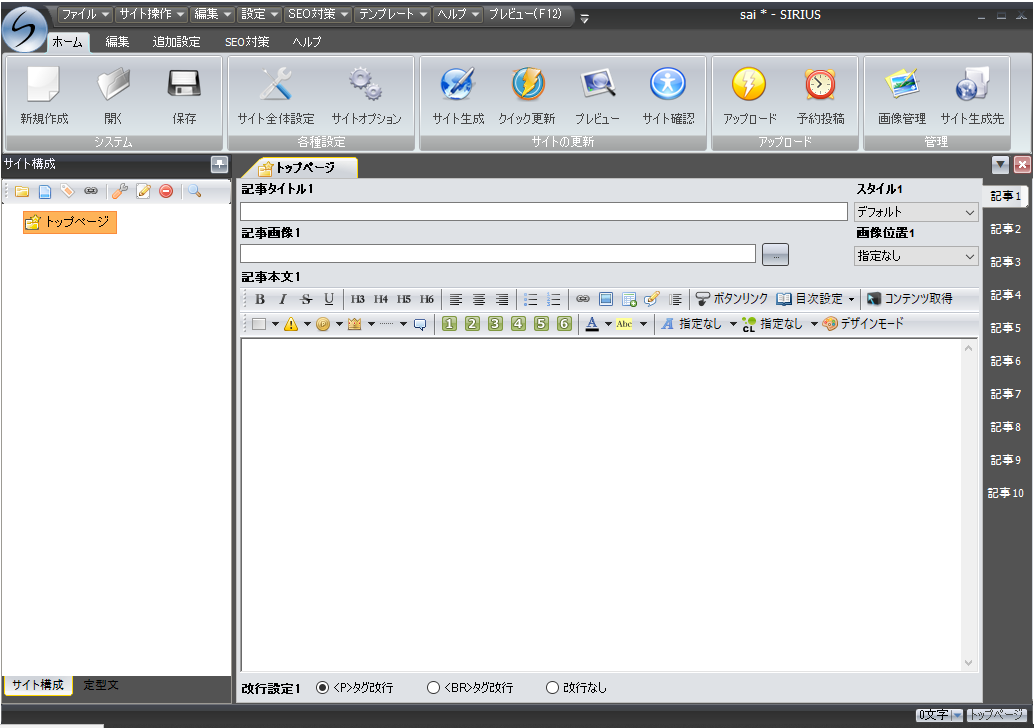Image resolution: width=1034 pixels, height=728 pixels.
Task: Insert H3 heading tag
Action: pos(357,299)
